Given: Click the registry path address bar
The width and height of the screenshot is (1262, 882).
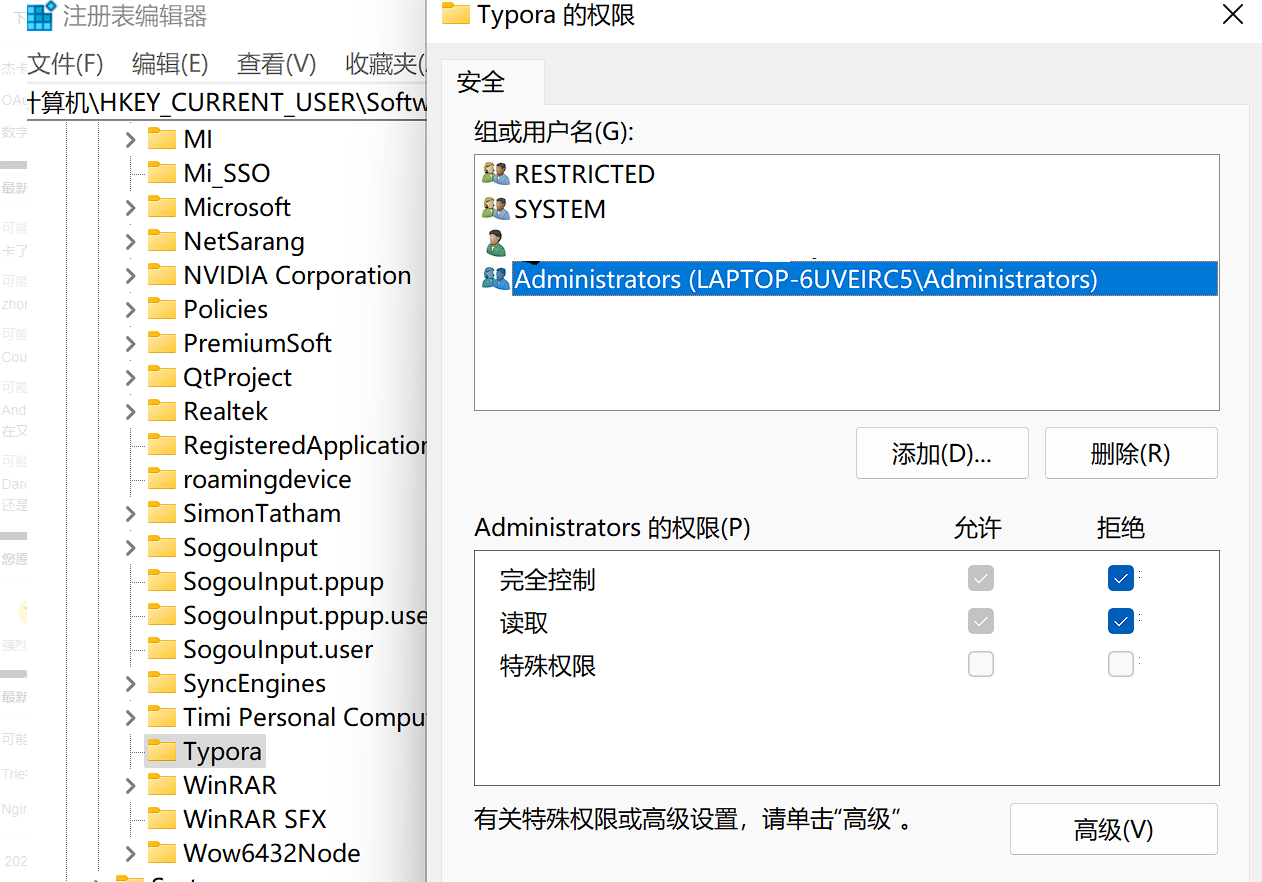Looking at the screenshot, I should 226,102.
